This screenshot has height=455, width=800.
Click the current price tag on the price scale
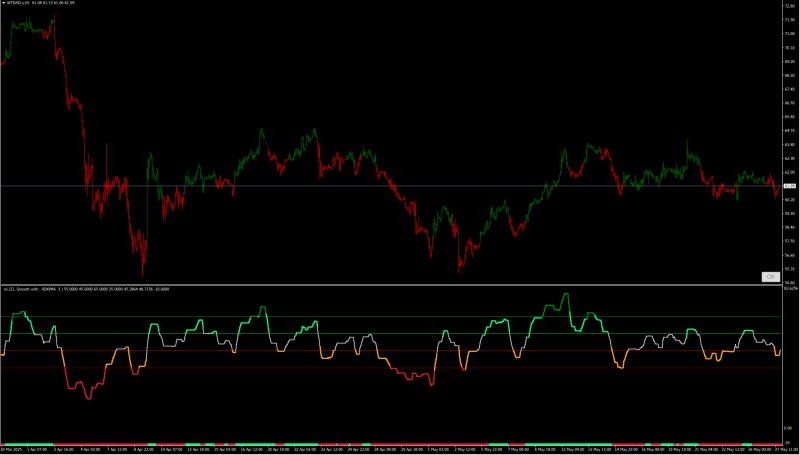click(789, 186)
